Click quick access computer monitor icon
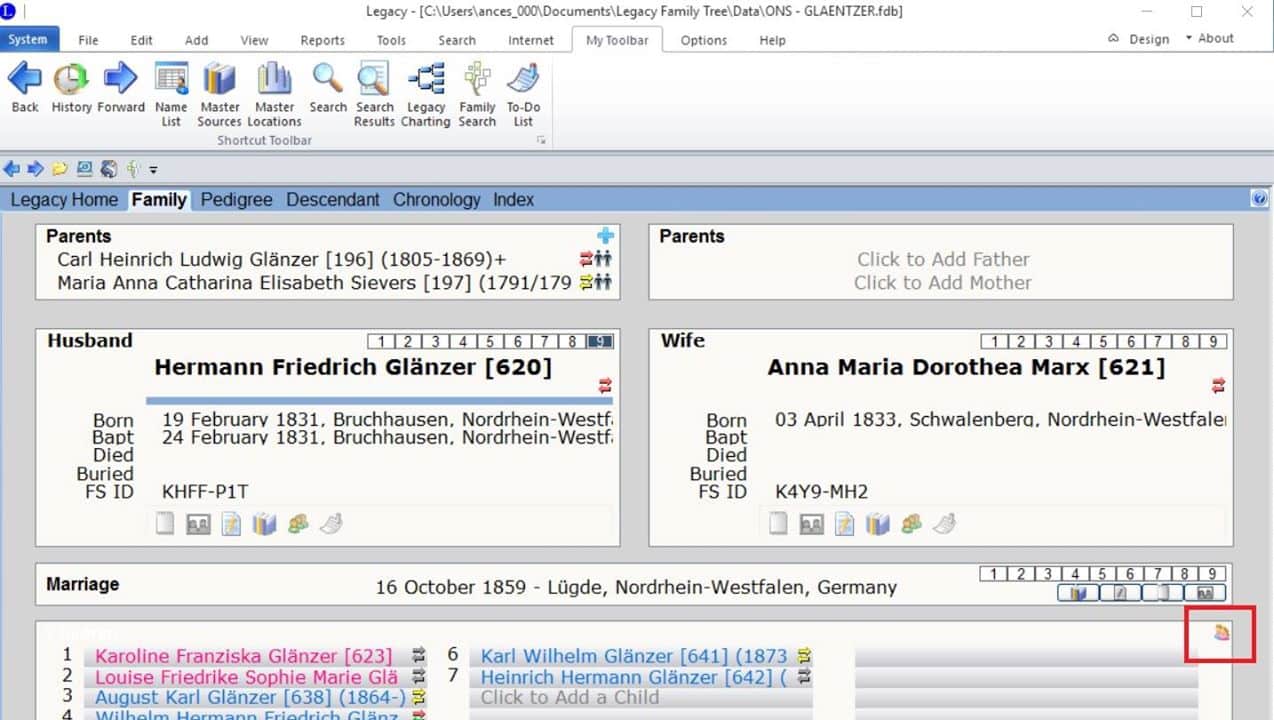The image size is (1274, 720). [85, 168]
